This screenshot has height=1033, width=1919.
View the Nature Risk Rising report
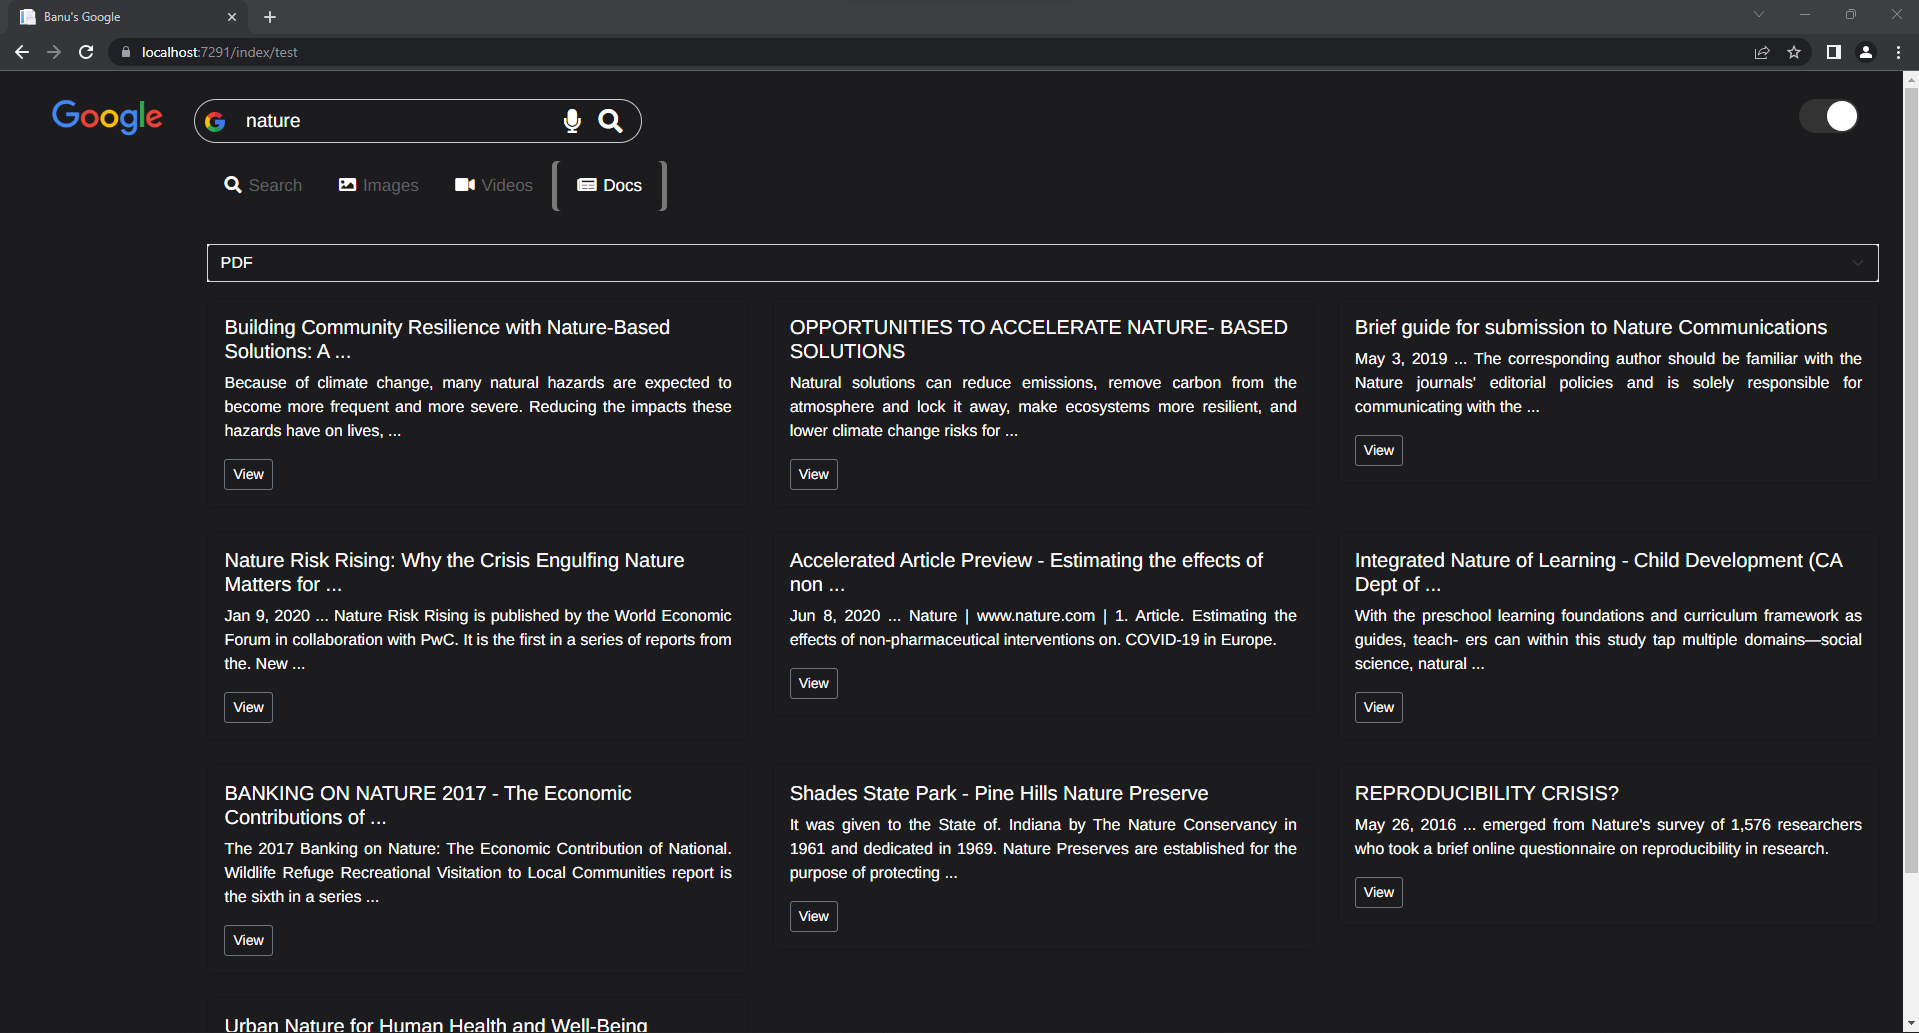(247, 707)
